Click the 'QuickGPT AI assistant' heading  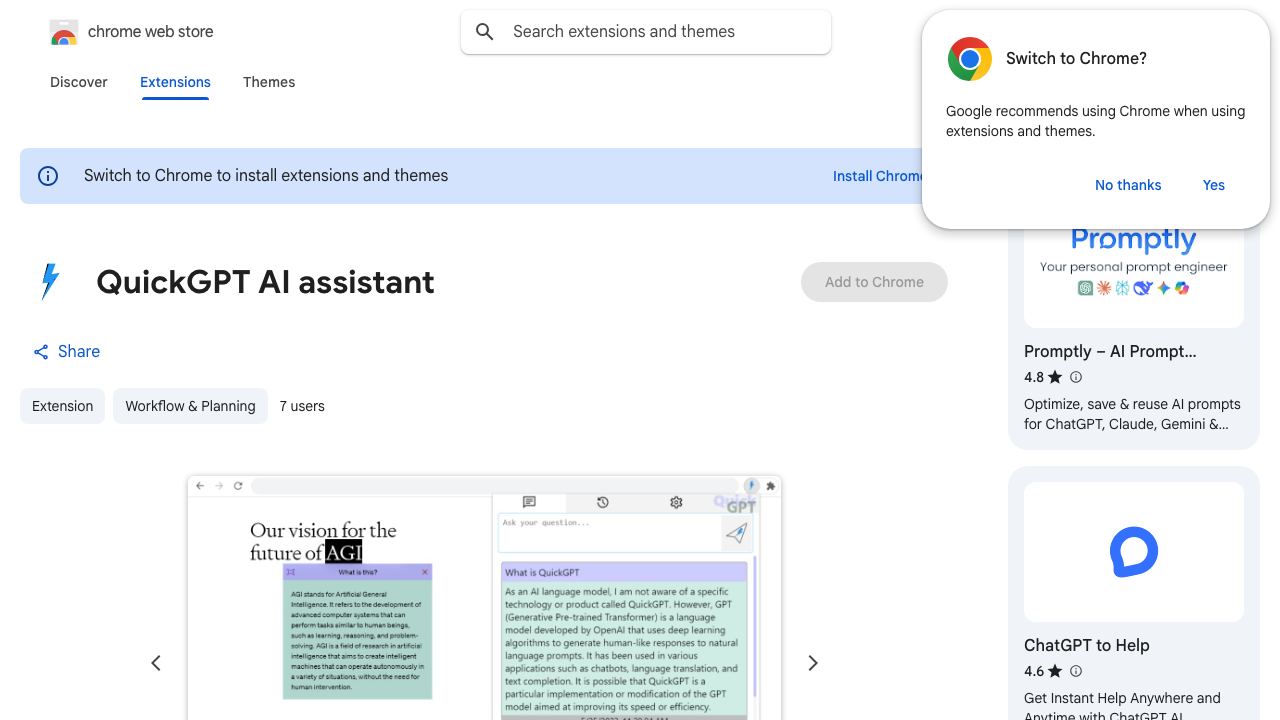265,283
